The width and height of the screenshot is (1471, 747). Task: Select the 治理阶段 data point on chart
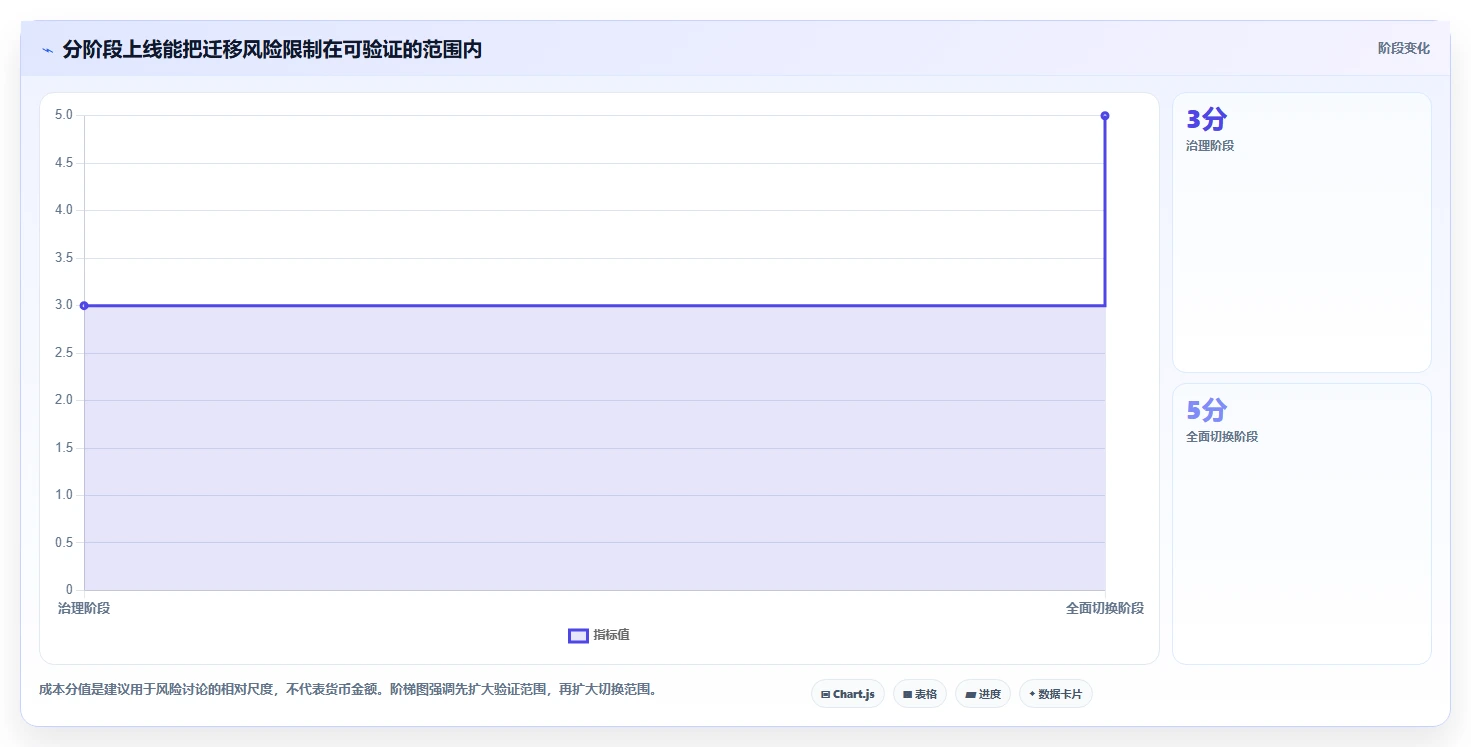pos(84,305)
